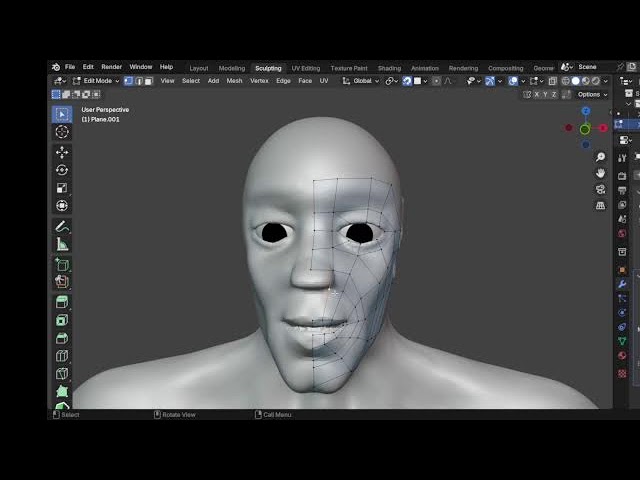Image resolution: width=640 pixels, height=480 pixels.
Task: Open the Options dropdown
Action: point(593,94)
